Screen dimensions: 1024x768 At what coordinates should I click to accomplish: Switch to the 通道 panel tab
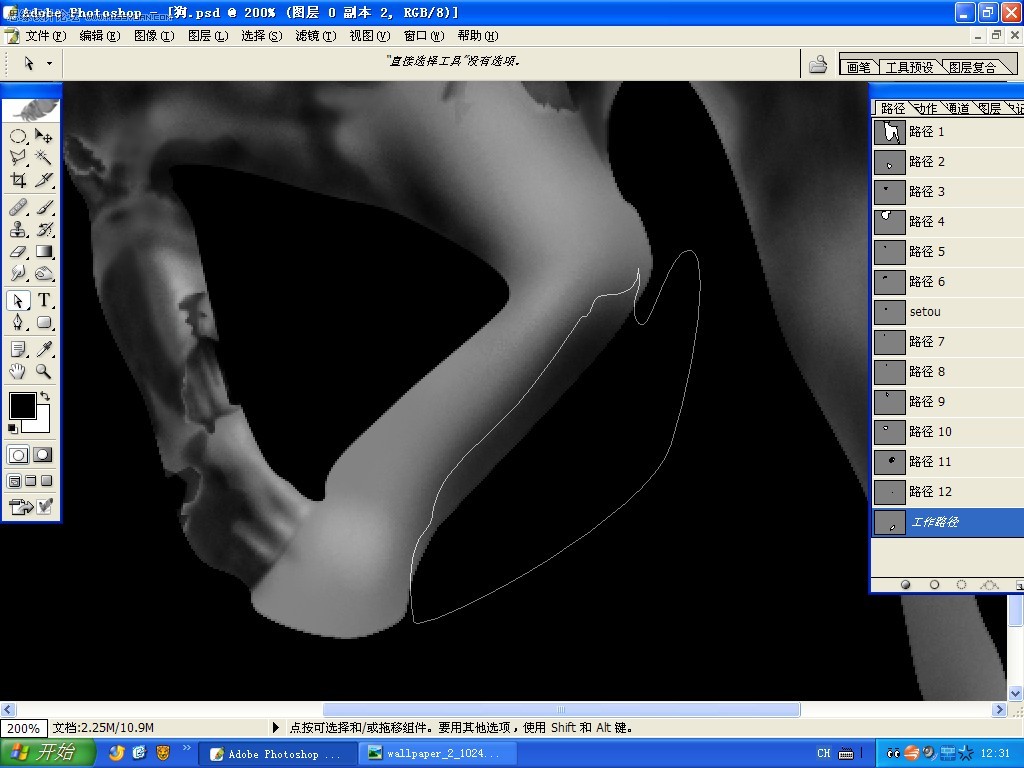coord(957,108)
